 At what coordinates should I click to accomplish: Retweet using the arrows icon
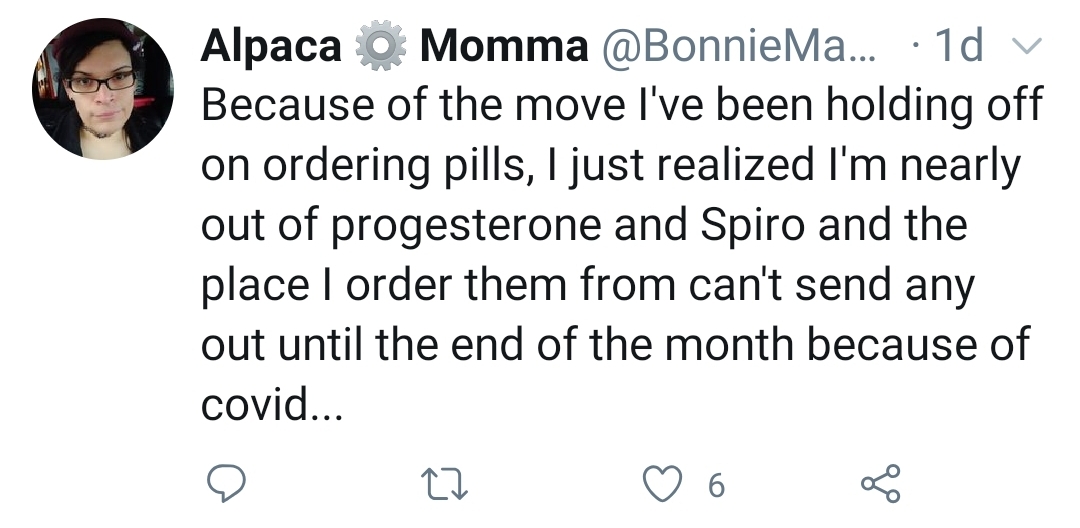coord(444,484)
